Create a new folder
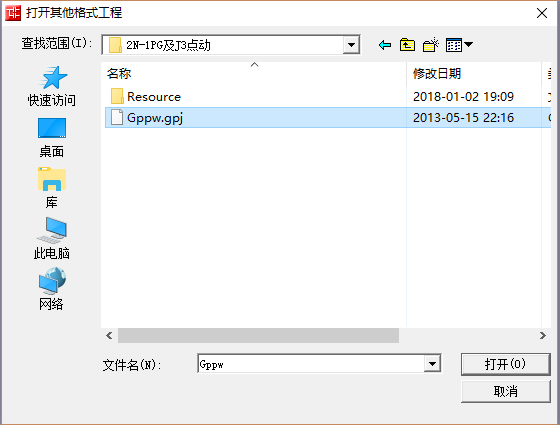This screenshot has height=425, width=560. point(431,45)
